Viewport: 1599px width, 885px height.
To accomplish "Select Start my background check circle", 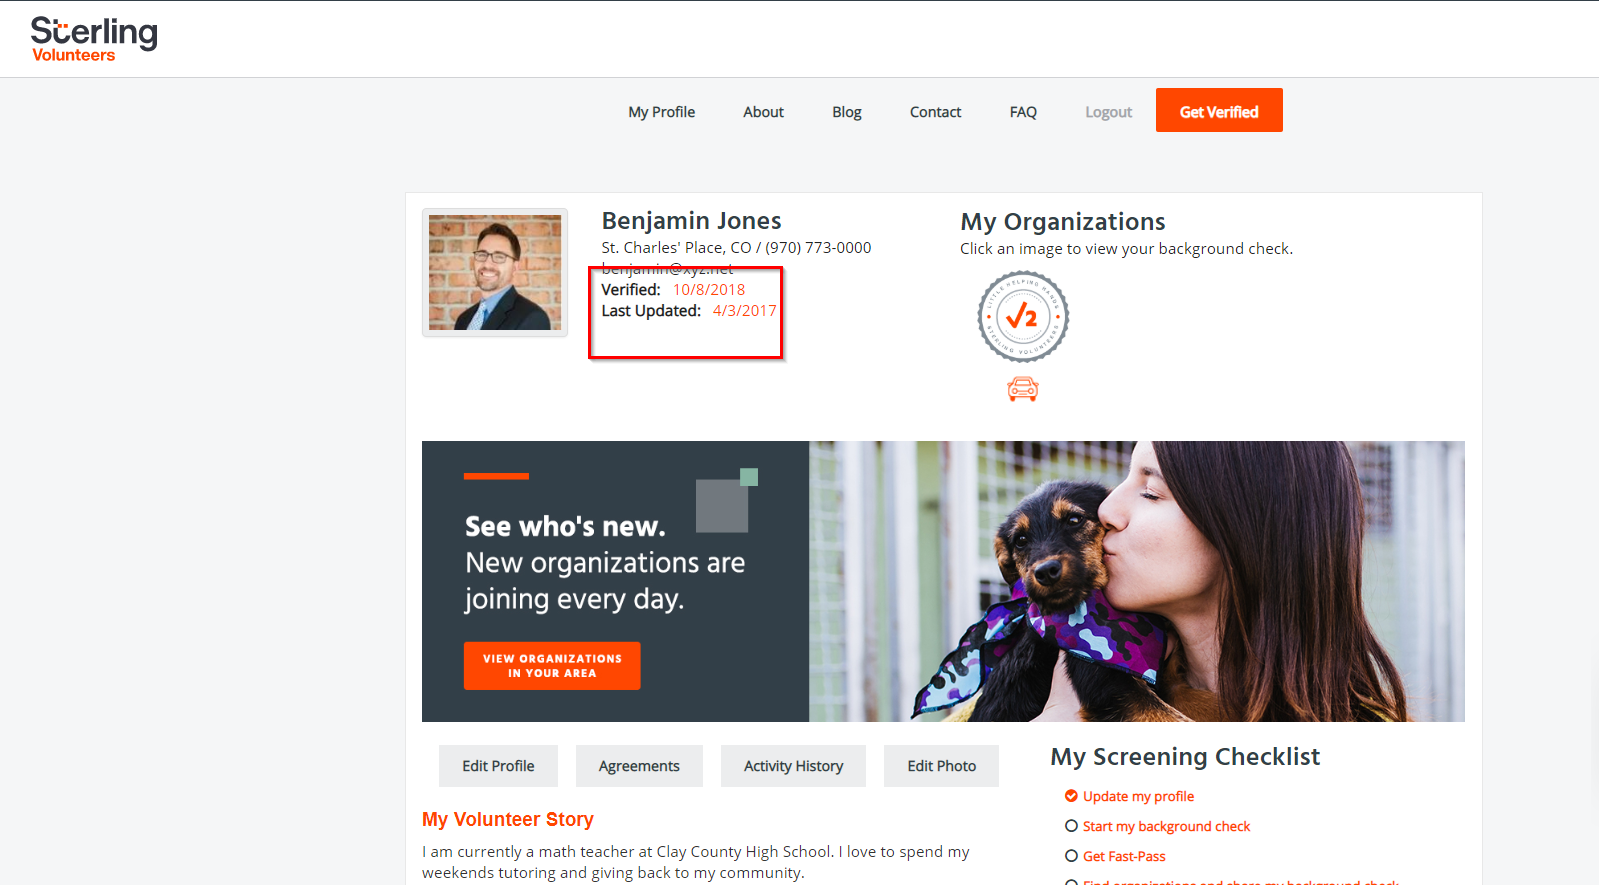I will tap(1071, 826).
